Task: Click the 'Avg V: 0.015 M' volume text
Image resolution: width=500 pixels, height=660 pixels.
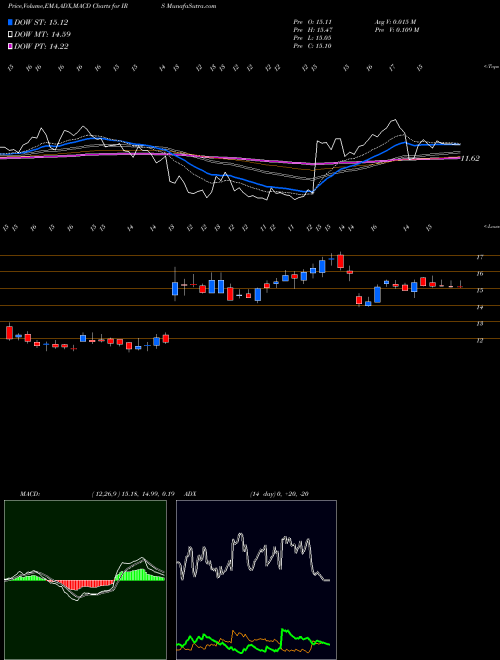Action: (395, 22)
